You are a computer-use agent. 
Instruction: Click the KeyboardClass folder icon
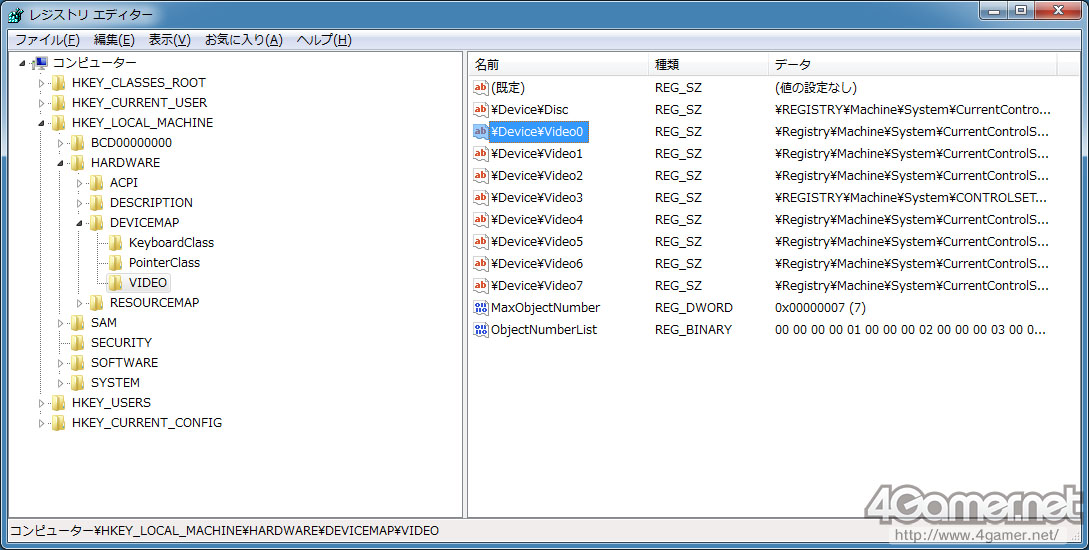click(115, 243)
